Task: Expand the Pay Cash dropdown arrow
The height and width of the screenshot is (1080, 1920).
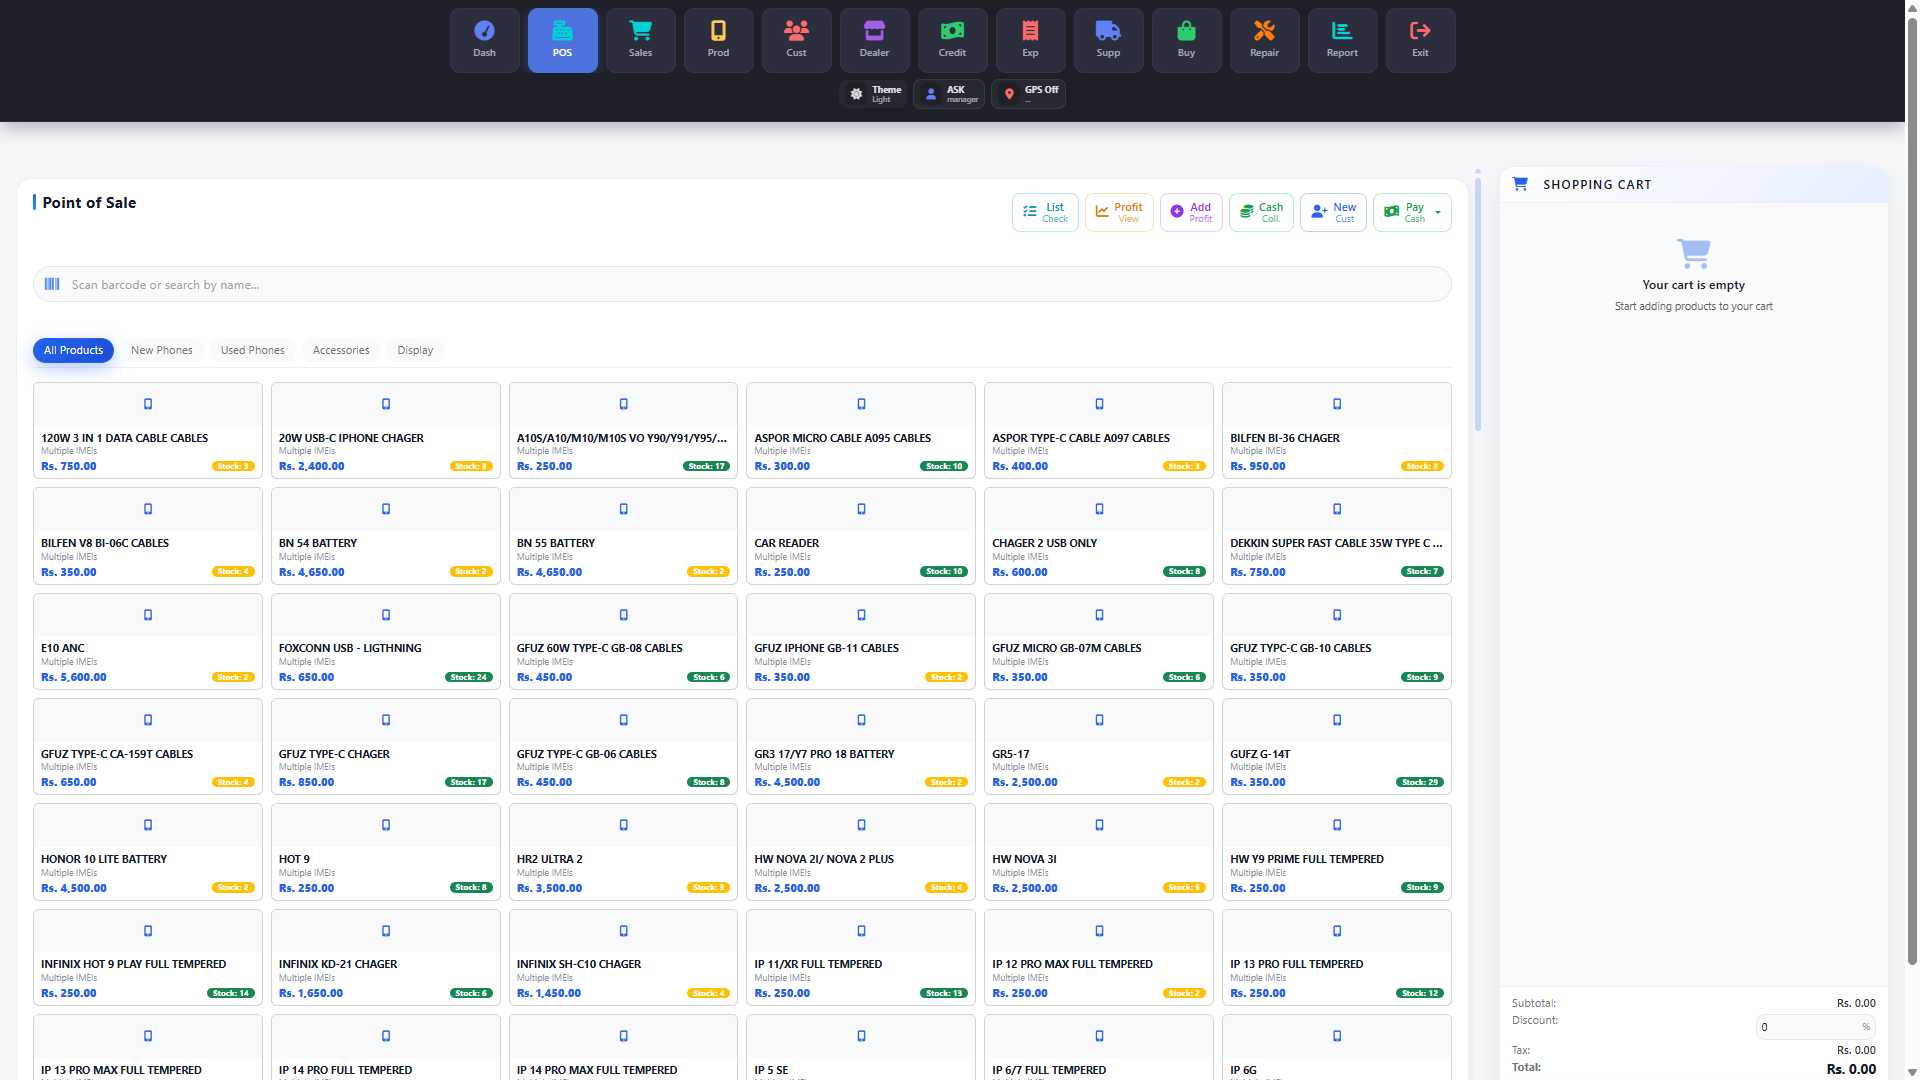Action: pyautogui.click(x=1438, y=212)
